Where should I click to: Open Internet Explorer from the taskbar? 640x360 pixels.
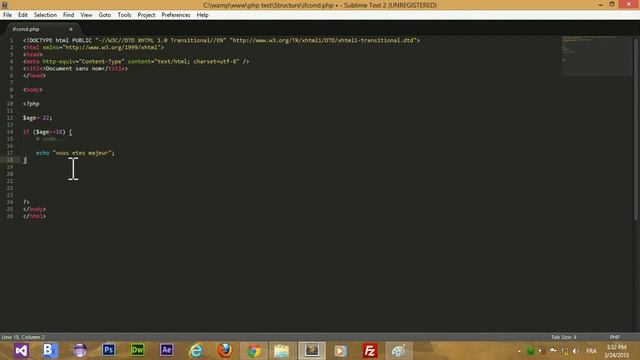tap(196, 351)
